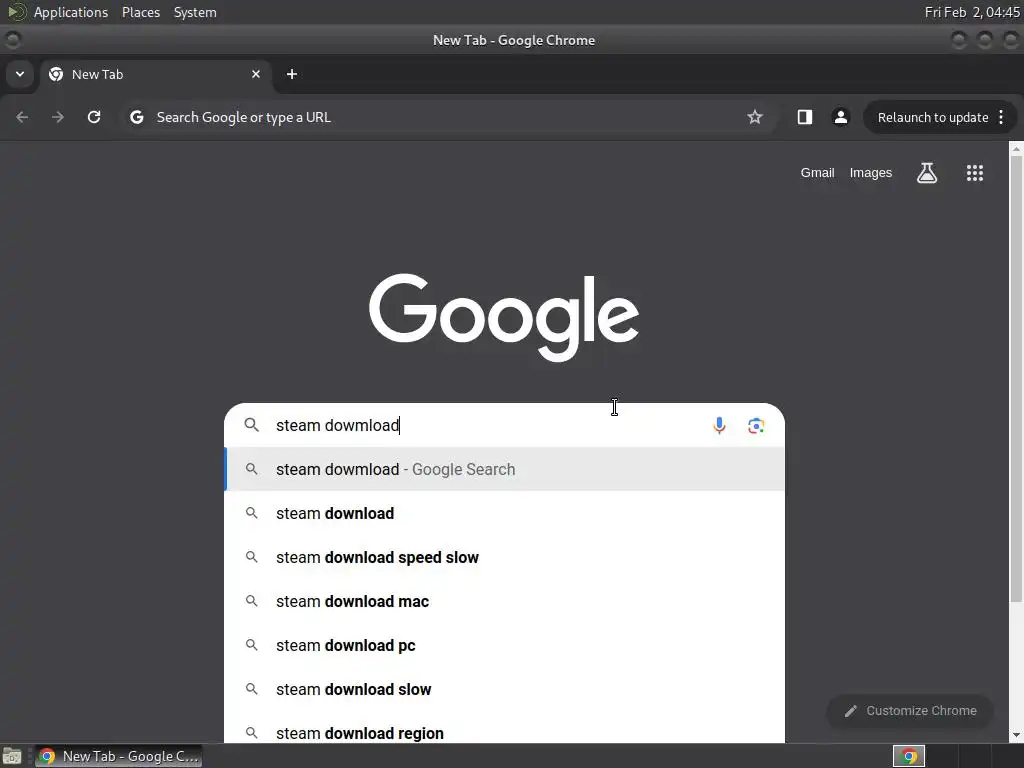Search by image with Google Lens icon

(x=756, y=426)
